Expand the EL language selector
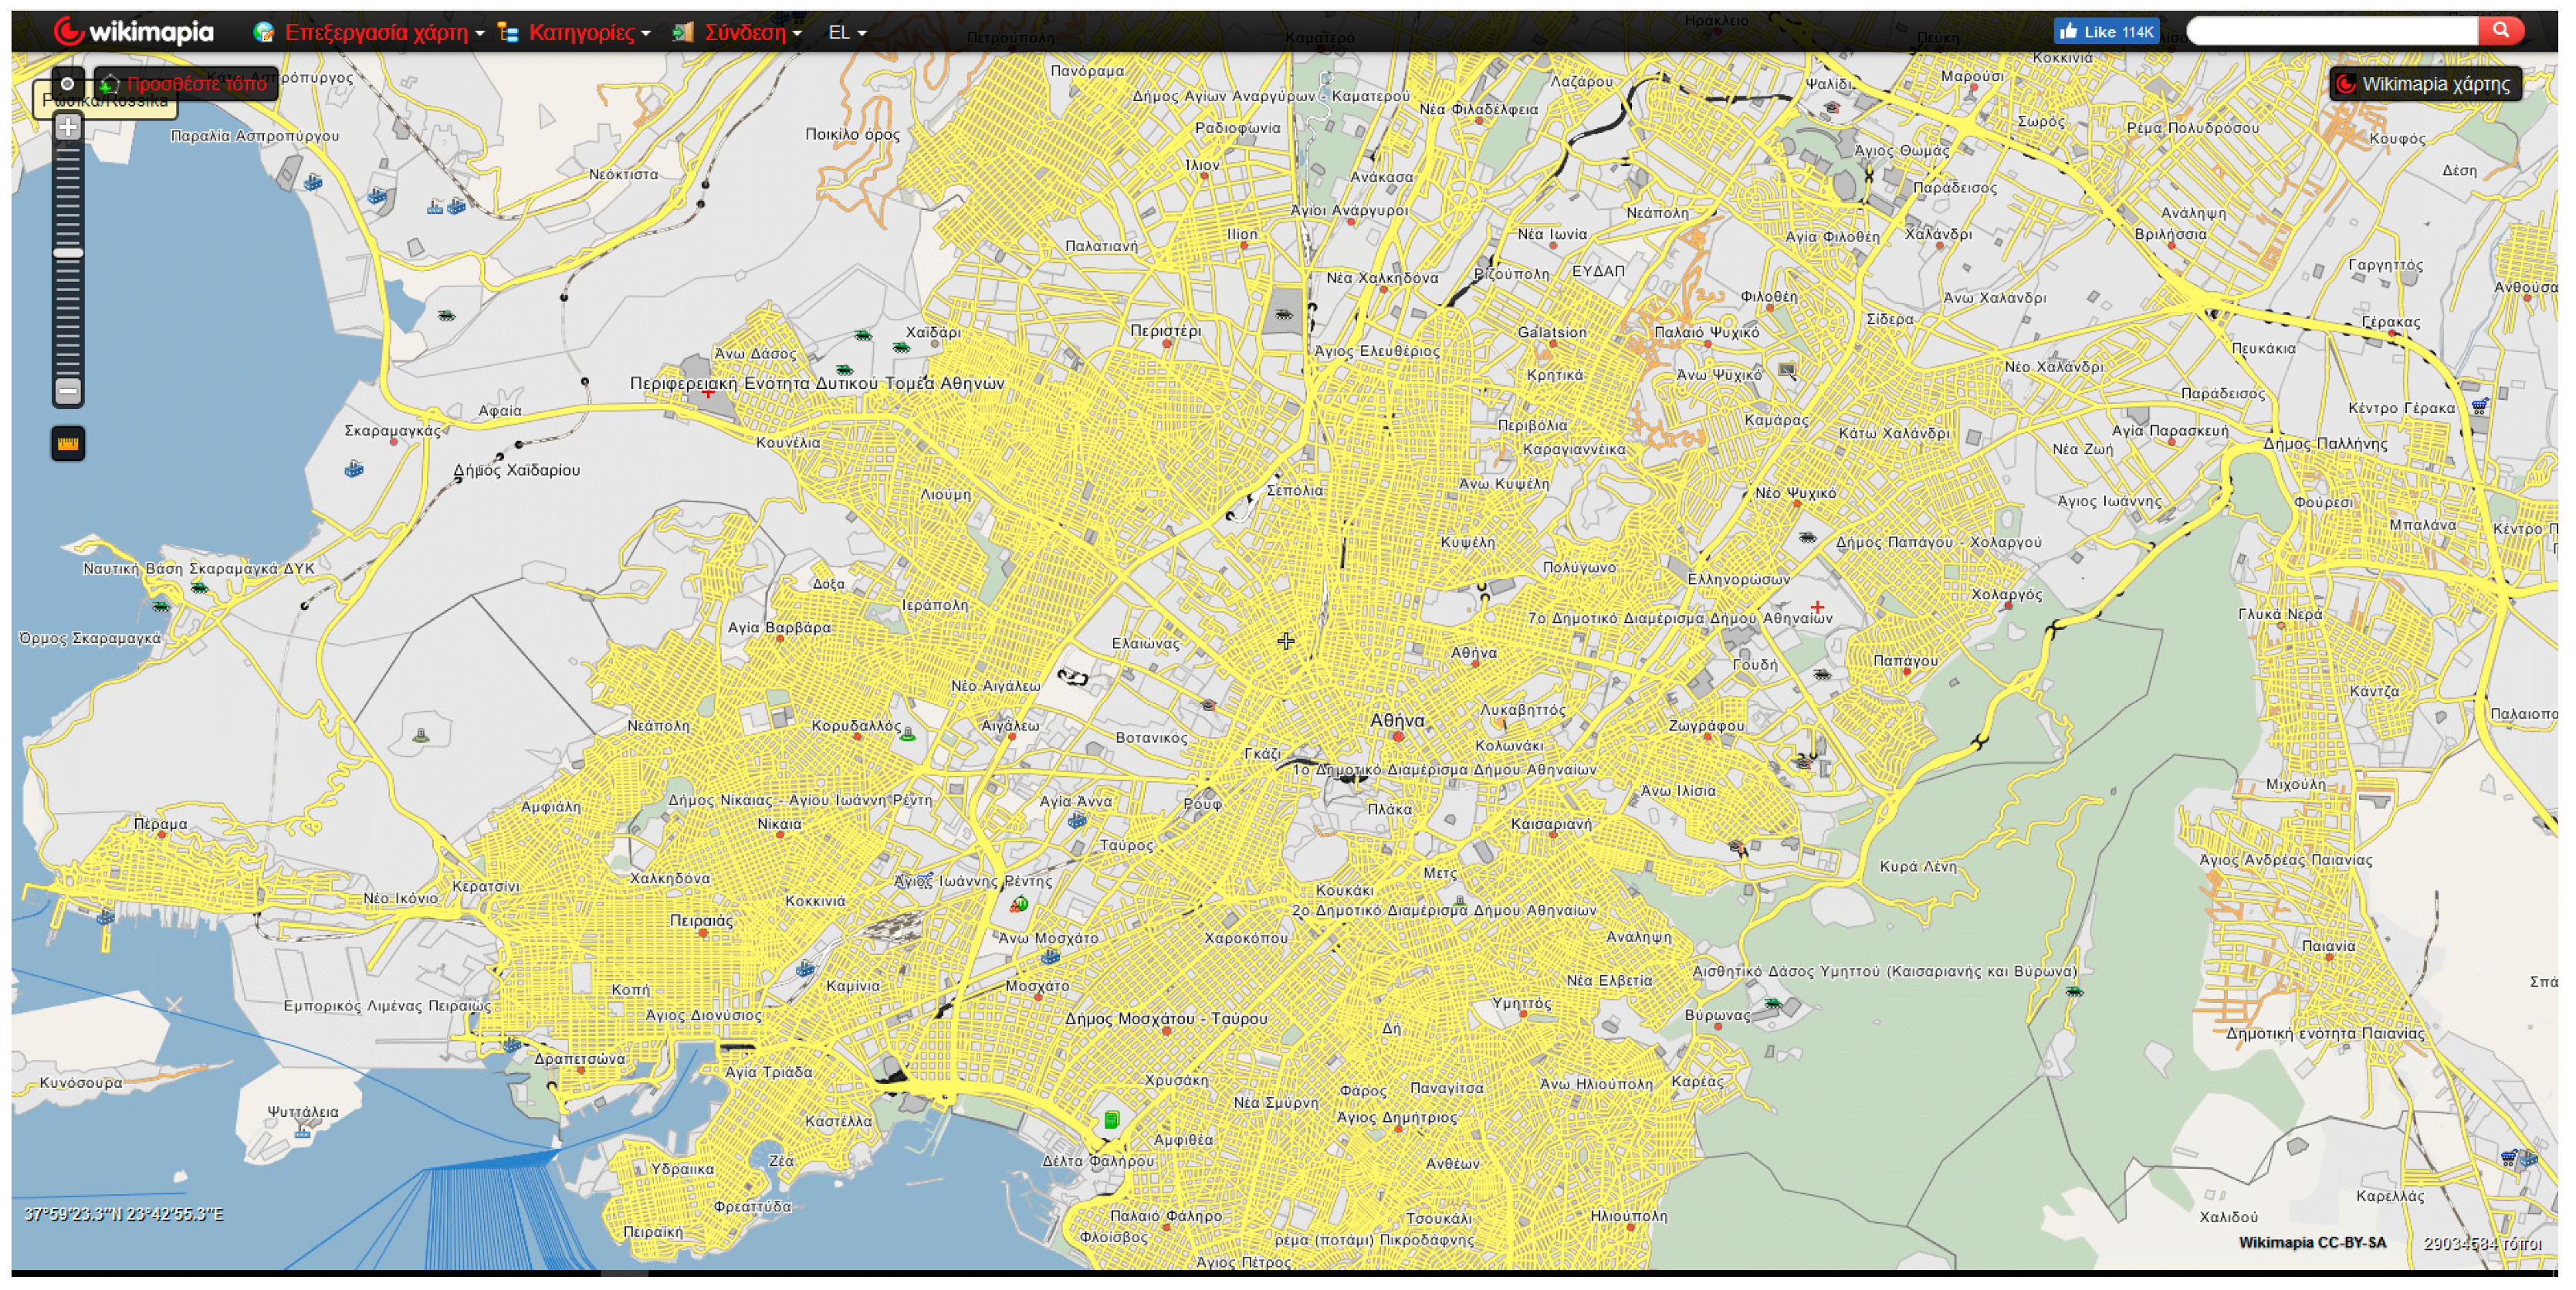 point(847,32)
